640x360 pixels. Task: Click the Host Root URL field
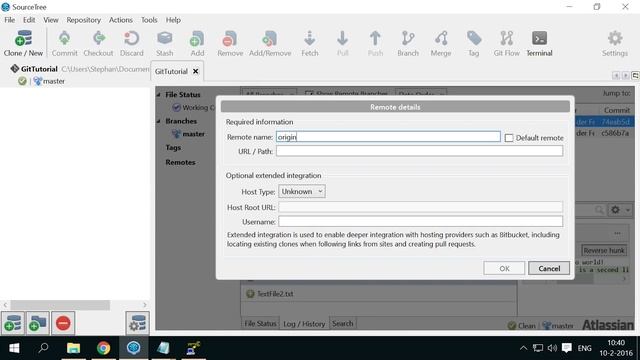click(x=420, y=207)
